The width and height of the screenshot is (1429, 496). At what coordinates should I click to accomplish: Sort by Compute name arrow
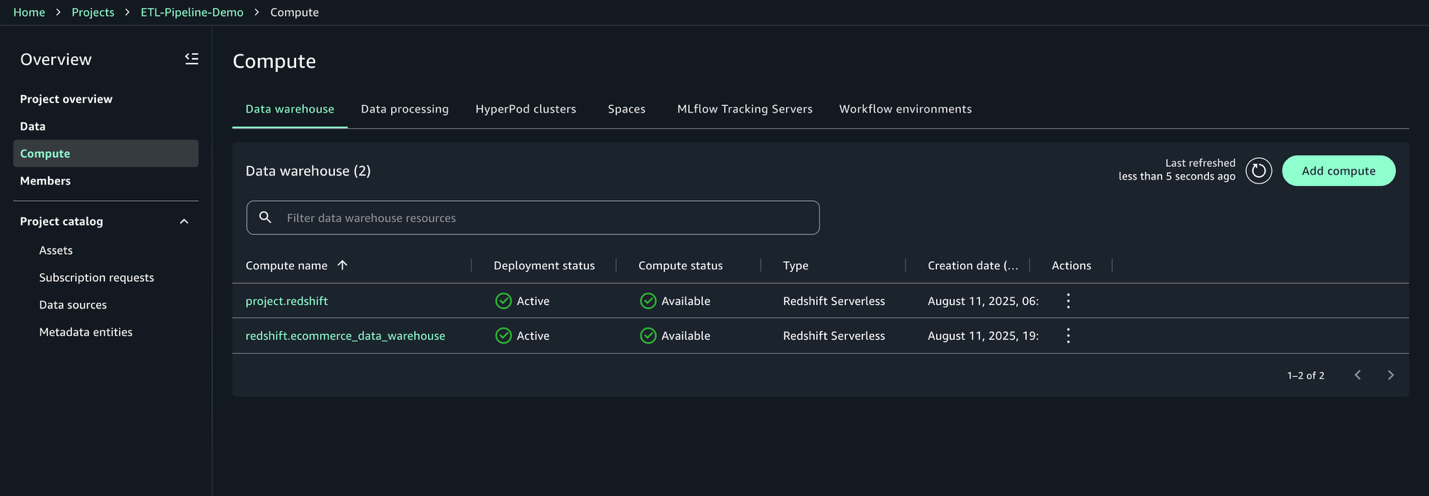pos(342,266)
